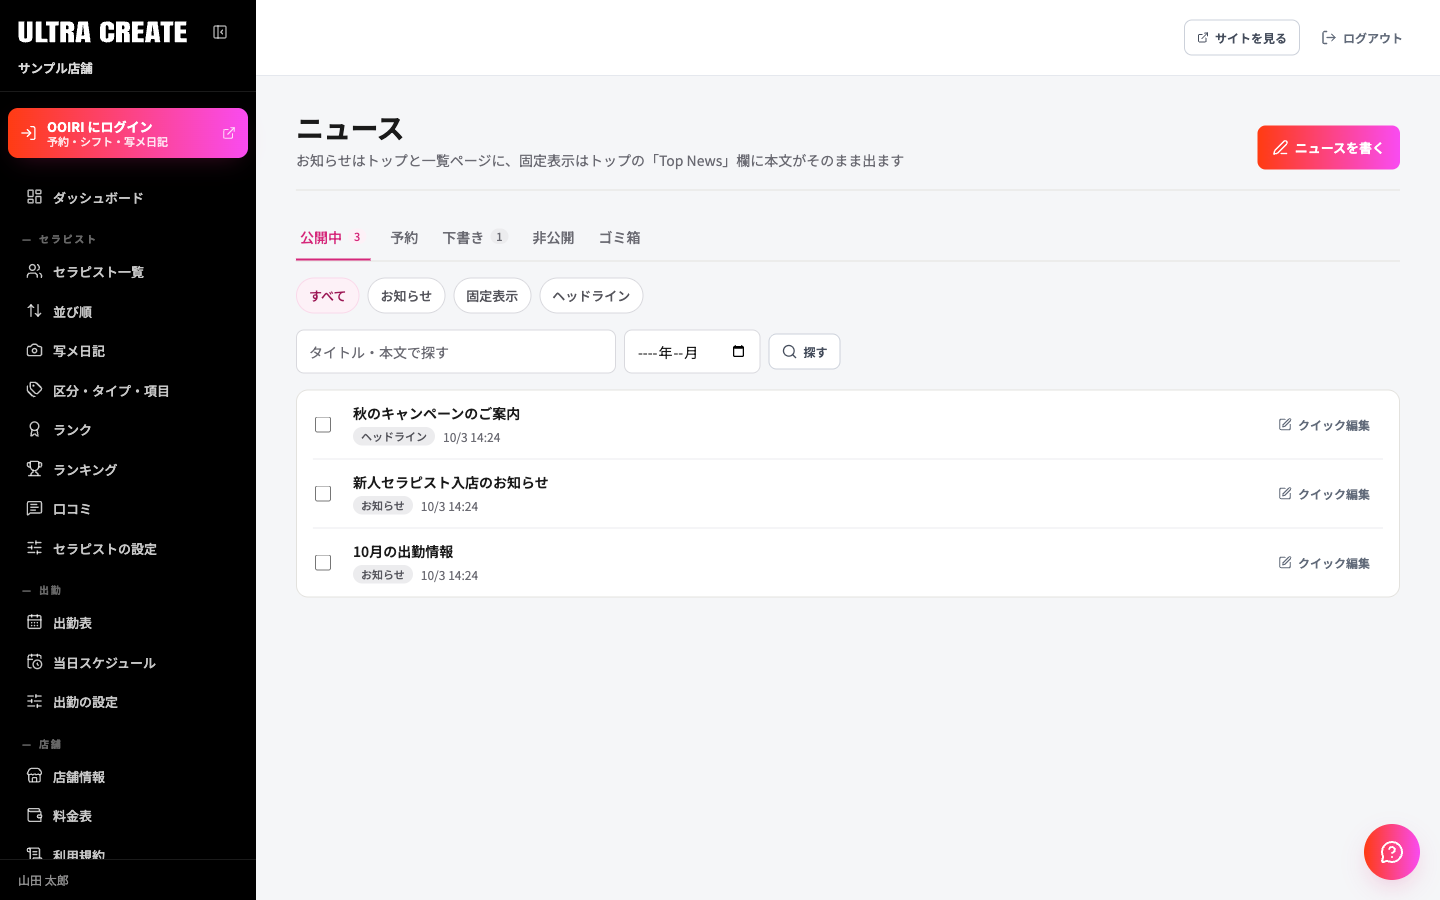Click the セラピスト一覧 people icon
Image resolution: width=1440 pixels, height=900 pixels.
pyautogui.click(x=34, y=271)
